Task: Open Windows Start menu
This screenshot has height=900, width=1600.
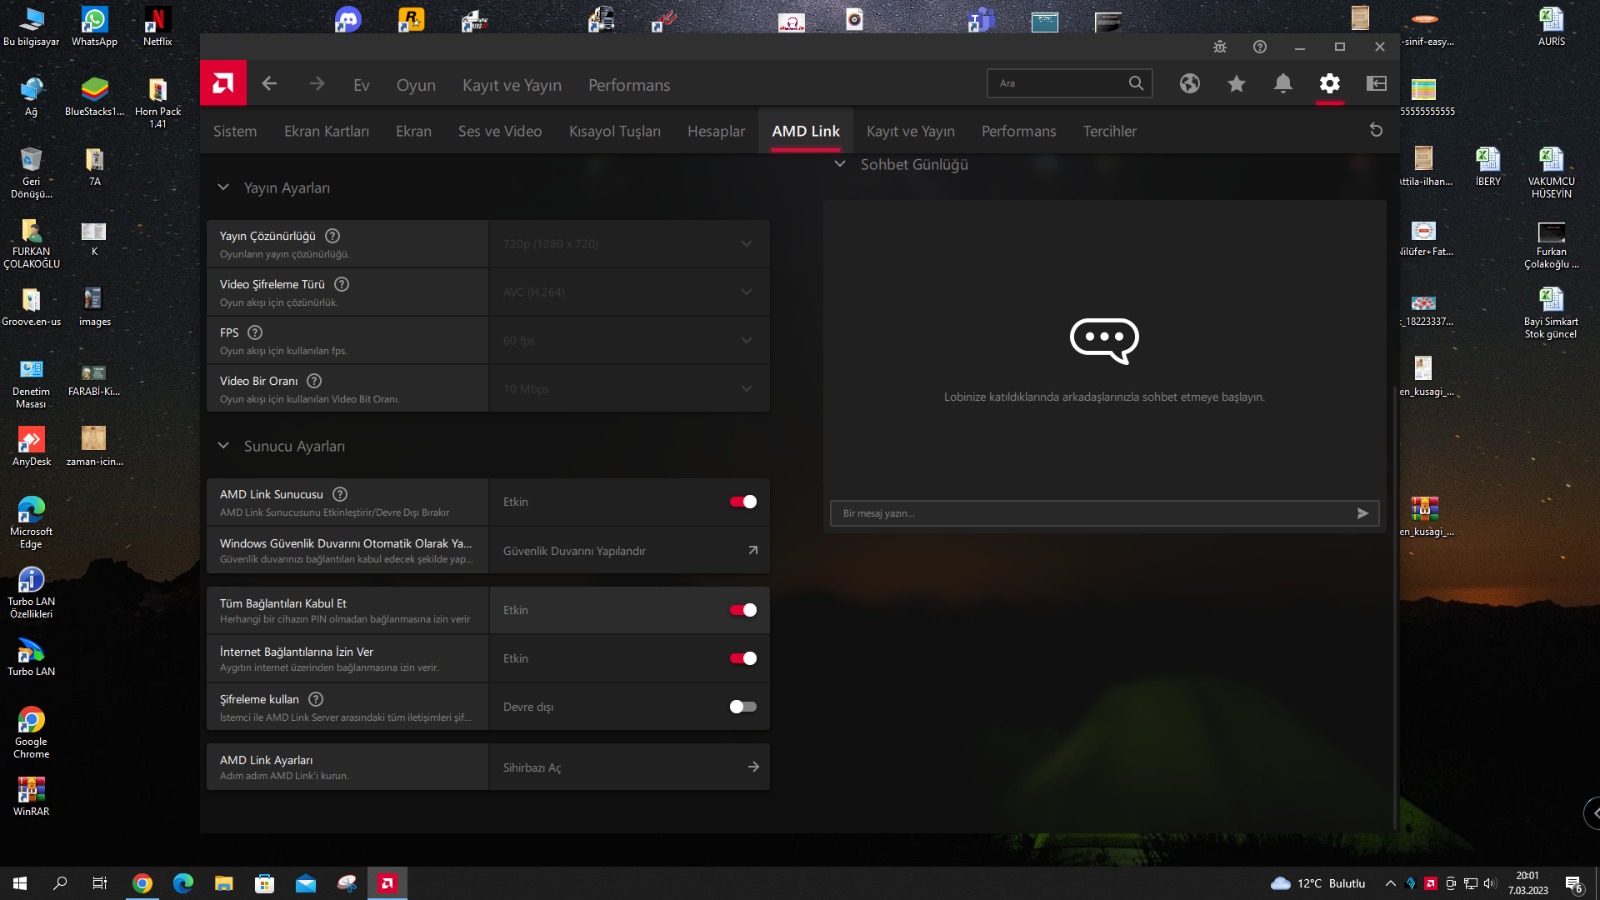Action: pyautogui.click(x=20, y=883)
